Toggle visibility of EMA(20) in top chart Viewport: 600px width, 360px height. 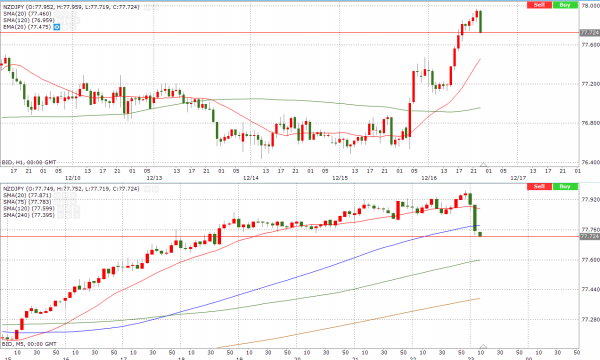(x=57, y=27)
